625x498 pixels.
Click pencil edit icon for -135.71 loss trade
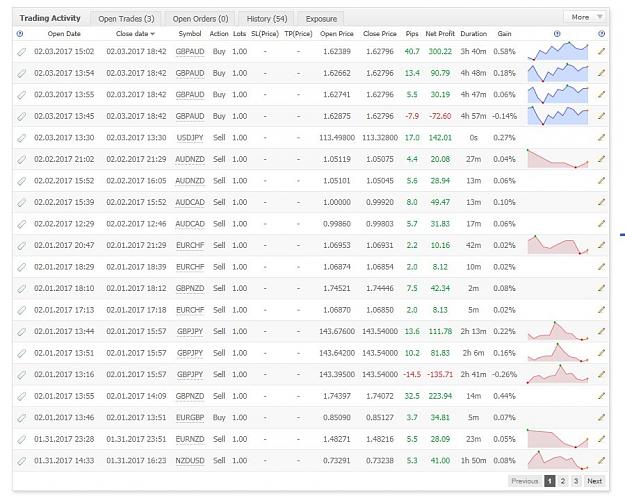pyautogui.click(x=601, y=374)
